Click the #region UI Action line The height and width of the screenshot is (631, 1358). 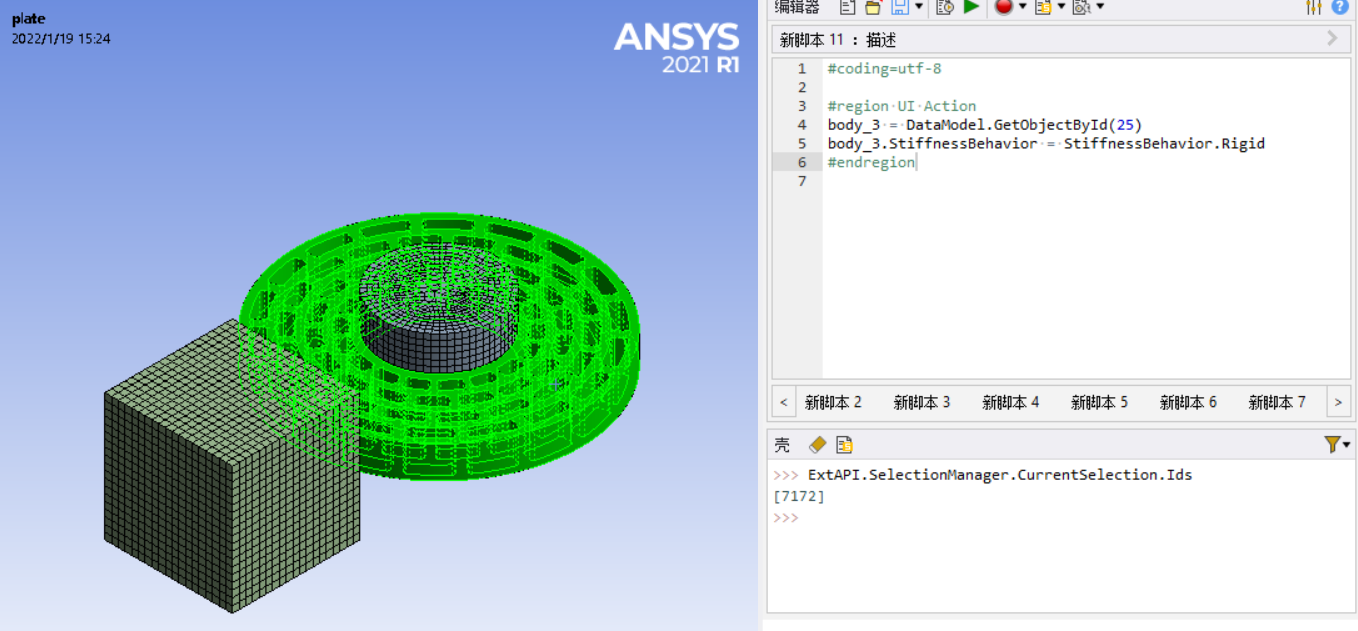902,106
